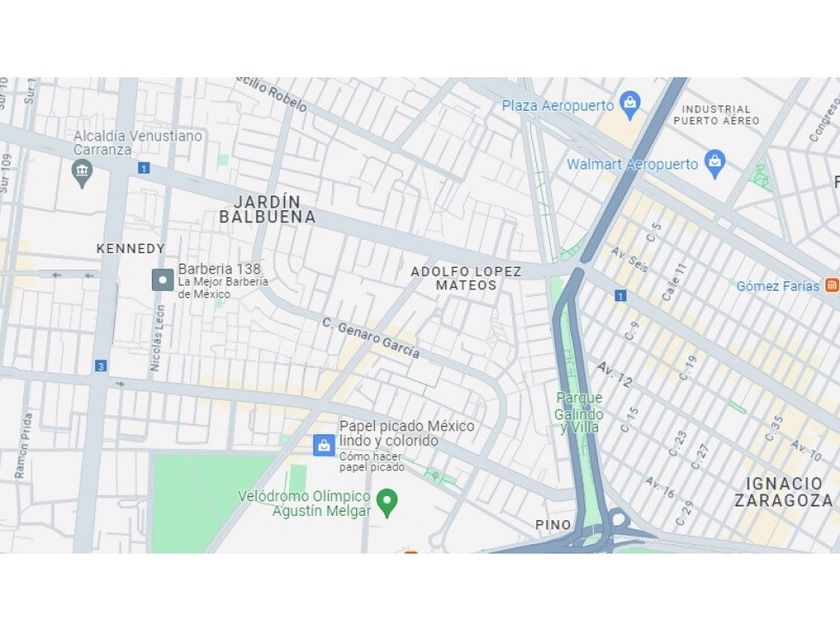Click the C. Genaro García street label
Viewport: 840px width, 630px height.
tap(371, 338)
